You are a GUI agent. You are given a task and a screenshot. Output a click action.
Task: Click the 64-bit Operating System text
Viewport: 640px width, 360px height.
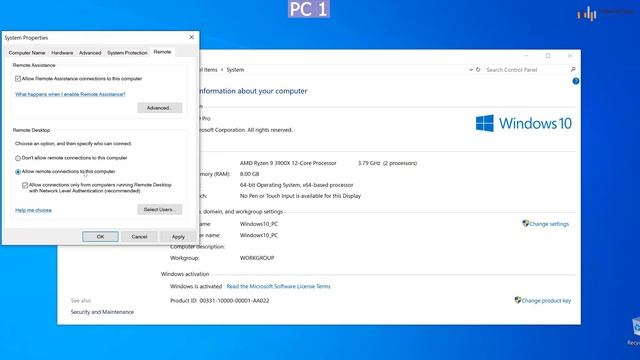tap(296, 185)
